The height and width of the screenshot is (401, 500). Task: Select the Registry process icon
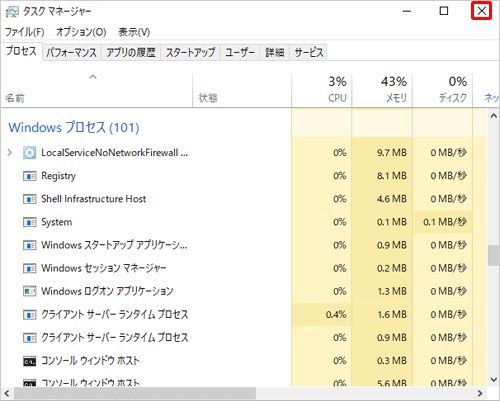tap(29, 176)
